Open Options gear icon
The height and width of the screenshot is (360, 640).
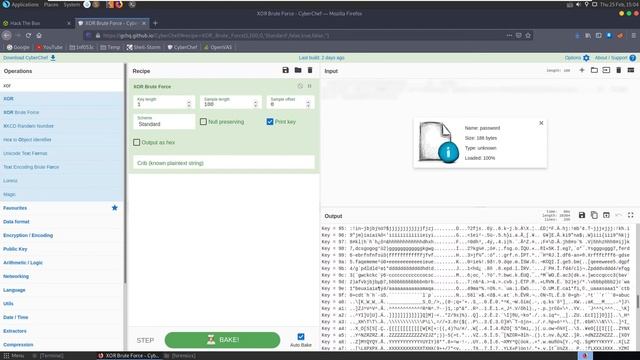point(586,58)
